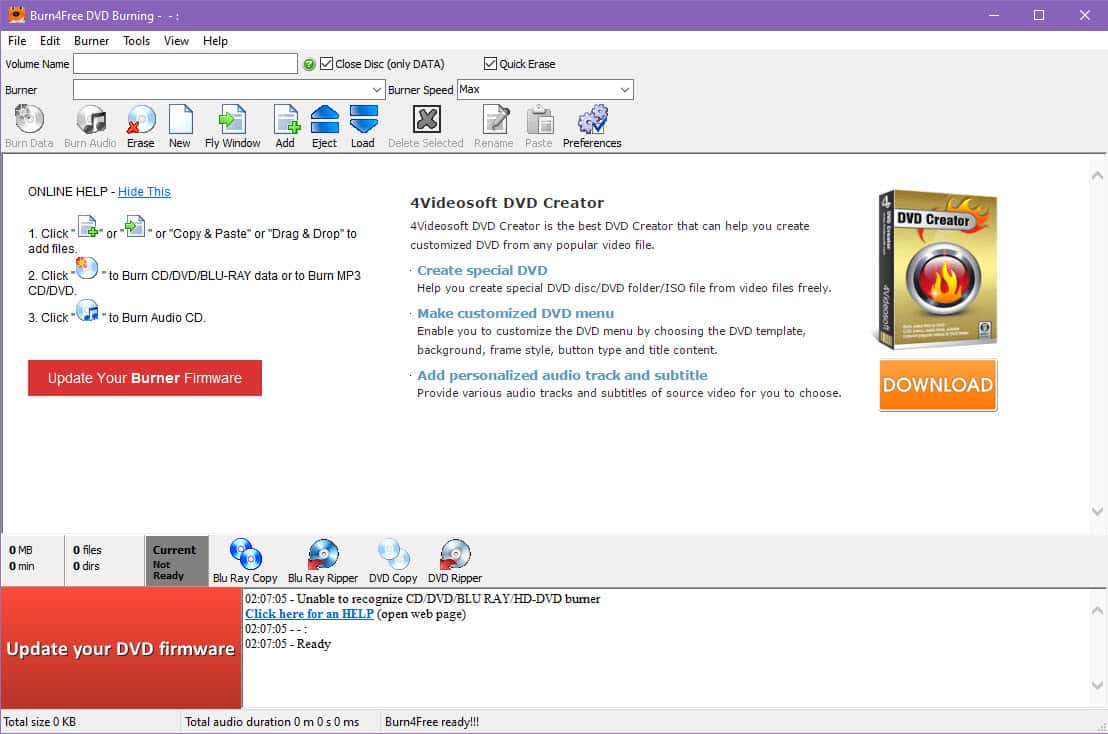Click the Volume Name input field
The height and width of the screenshot is (734, 1108).
185,64
